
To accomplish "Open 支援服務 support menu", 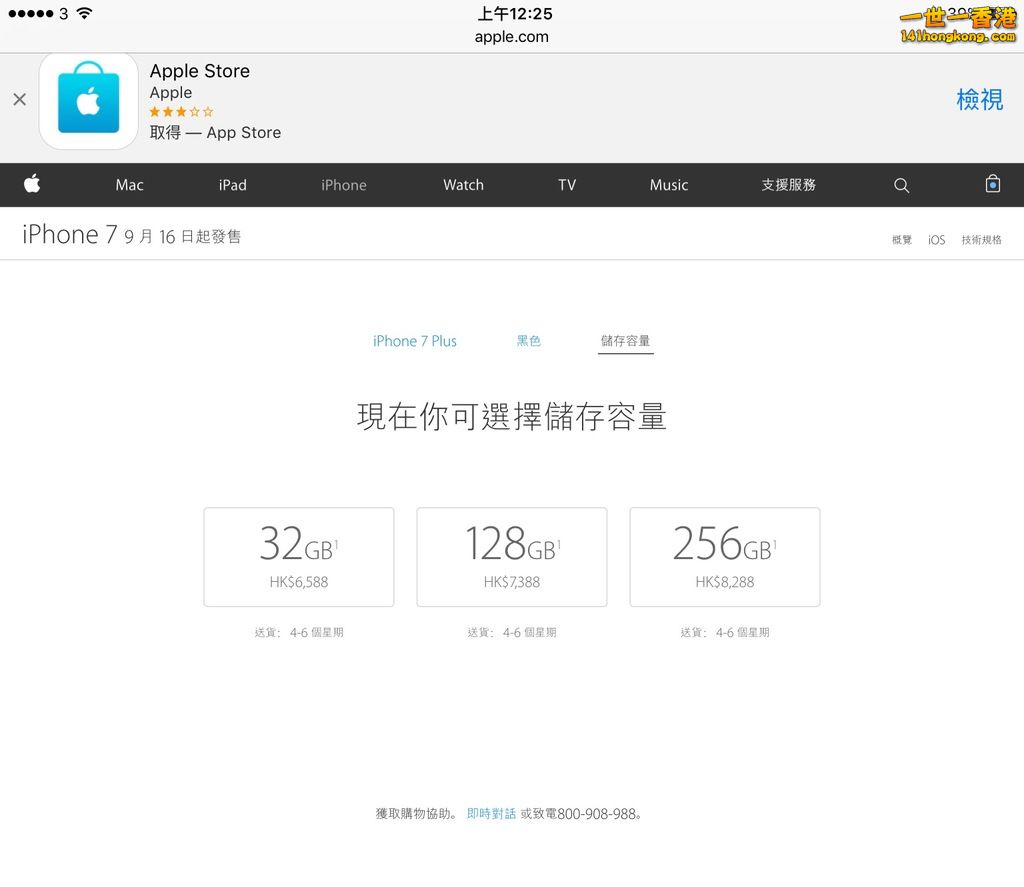I will point(788,185).
